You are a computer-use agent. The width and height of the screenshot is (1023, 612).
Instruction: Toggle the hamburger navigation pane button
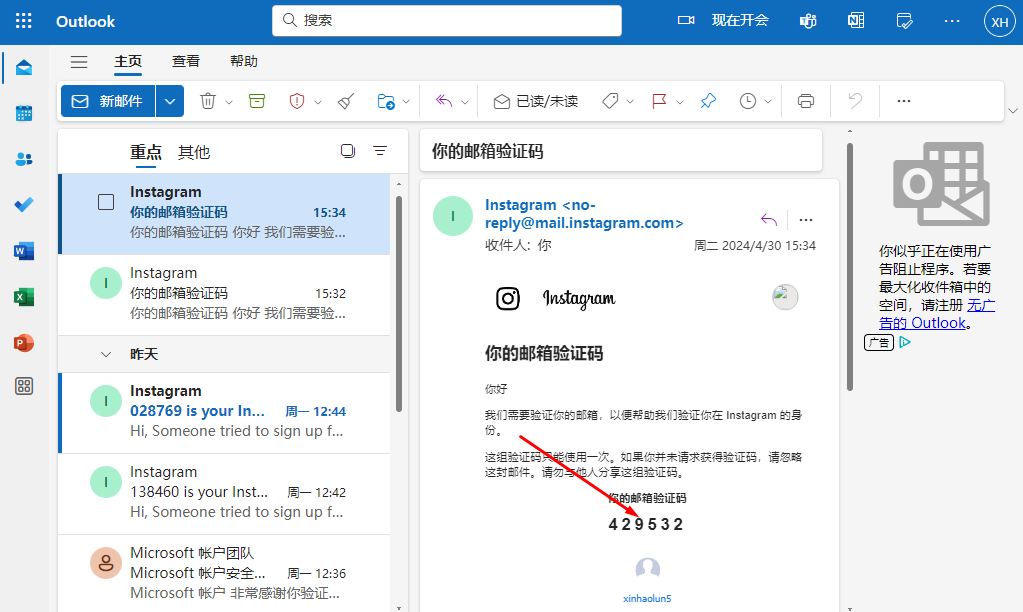(x=79, y=62)
